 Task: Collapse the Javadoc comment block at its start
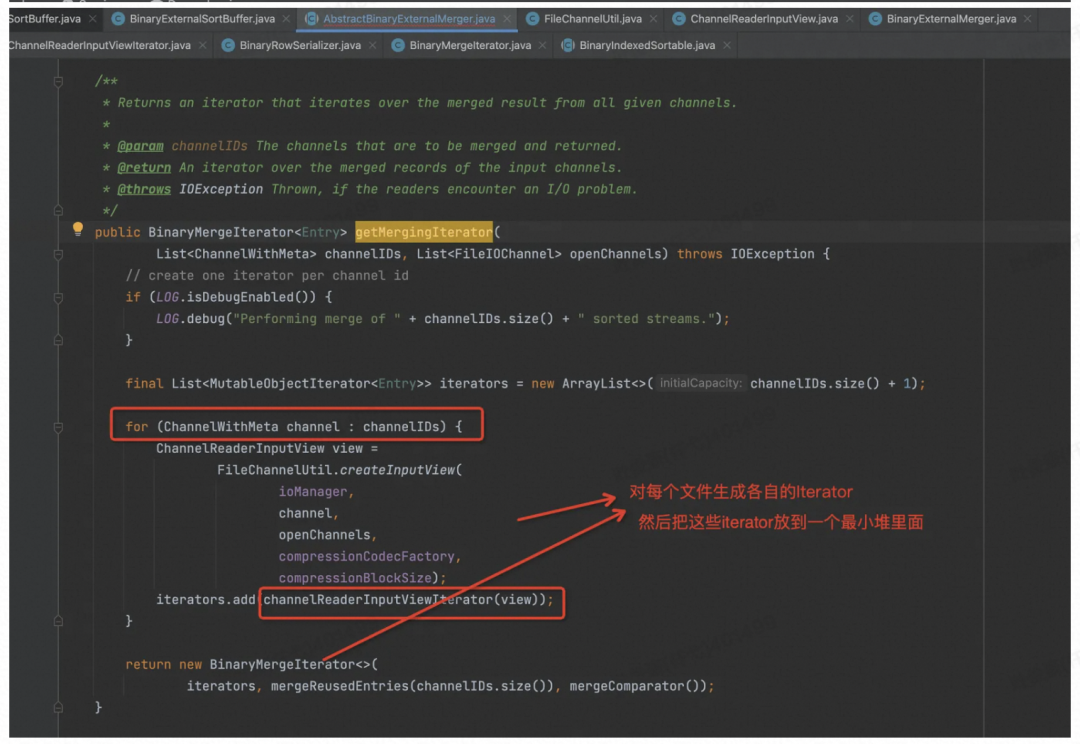[x=59, y=82]
